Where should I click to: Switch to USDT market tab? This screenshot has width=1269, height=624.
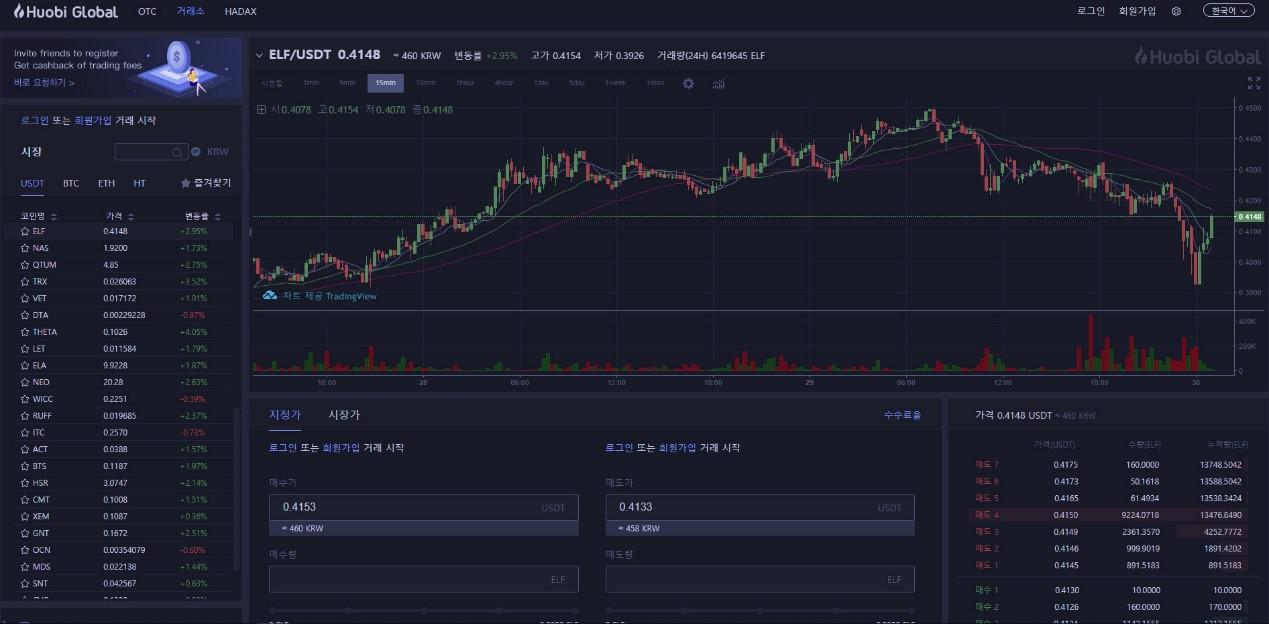(33, 184)
